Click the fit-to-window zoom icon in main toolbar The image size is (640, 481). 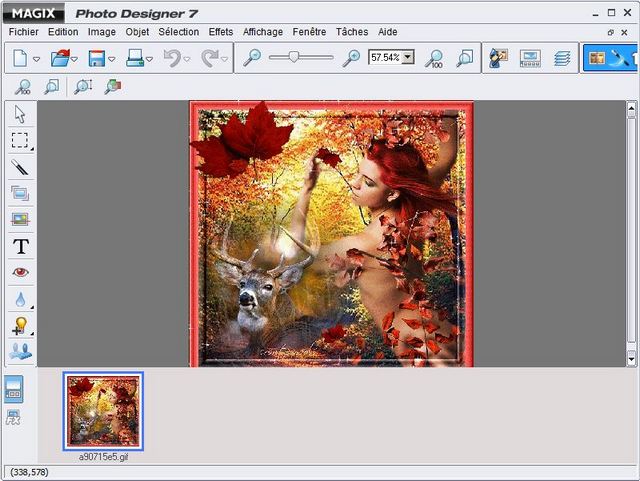pos(465,58)
